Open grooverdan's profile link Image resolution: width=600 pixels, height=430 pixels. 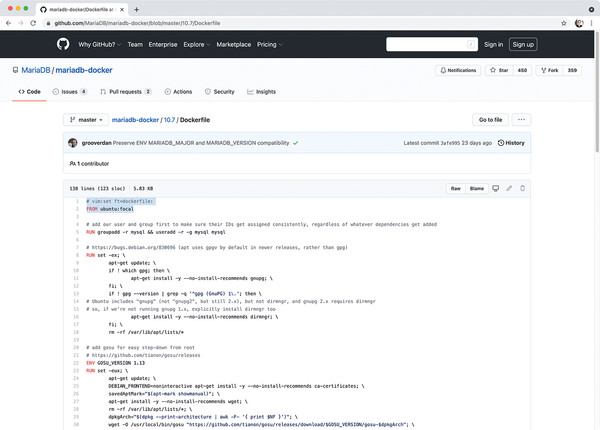96,143
